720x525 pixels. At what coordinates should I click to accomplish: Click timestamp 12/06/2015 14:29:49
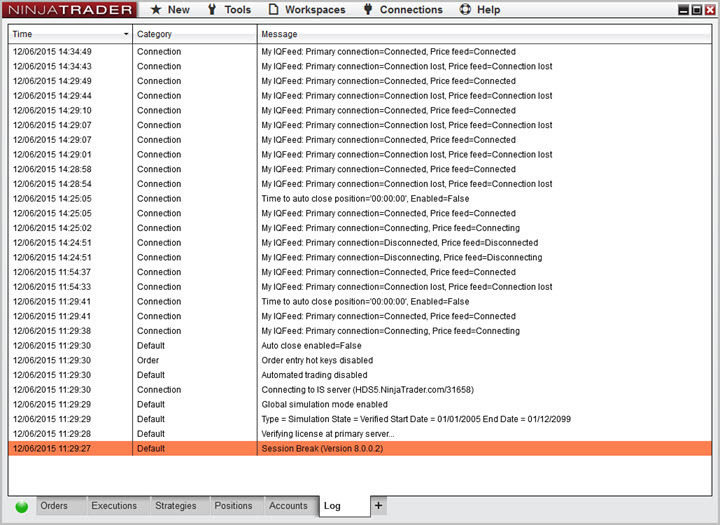[52, 81]
